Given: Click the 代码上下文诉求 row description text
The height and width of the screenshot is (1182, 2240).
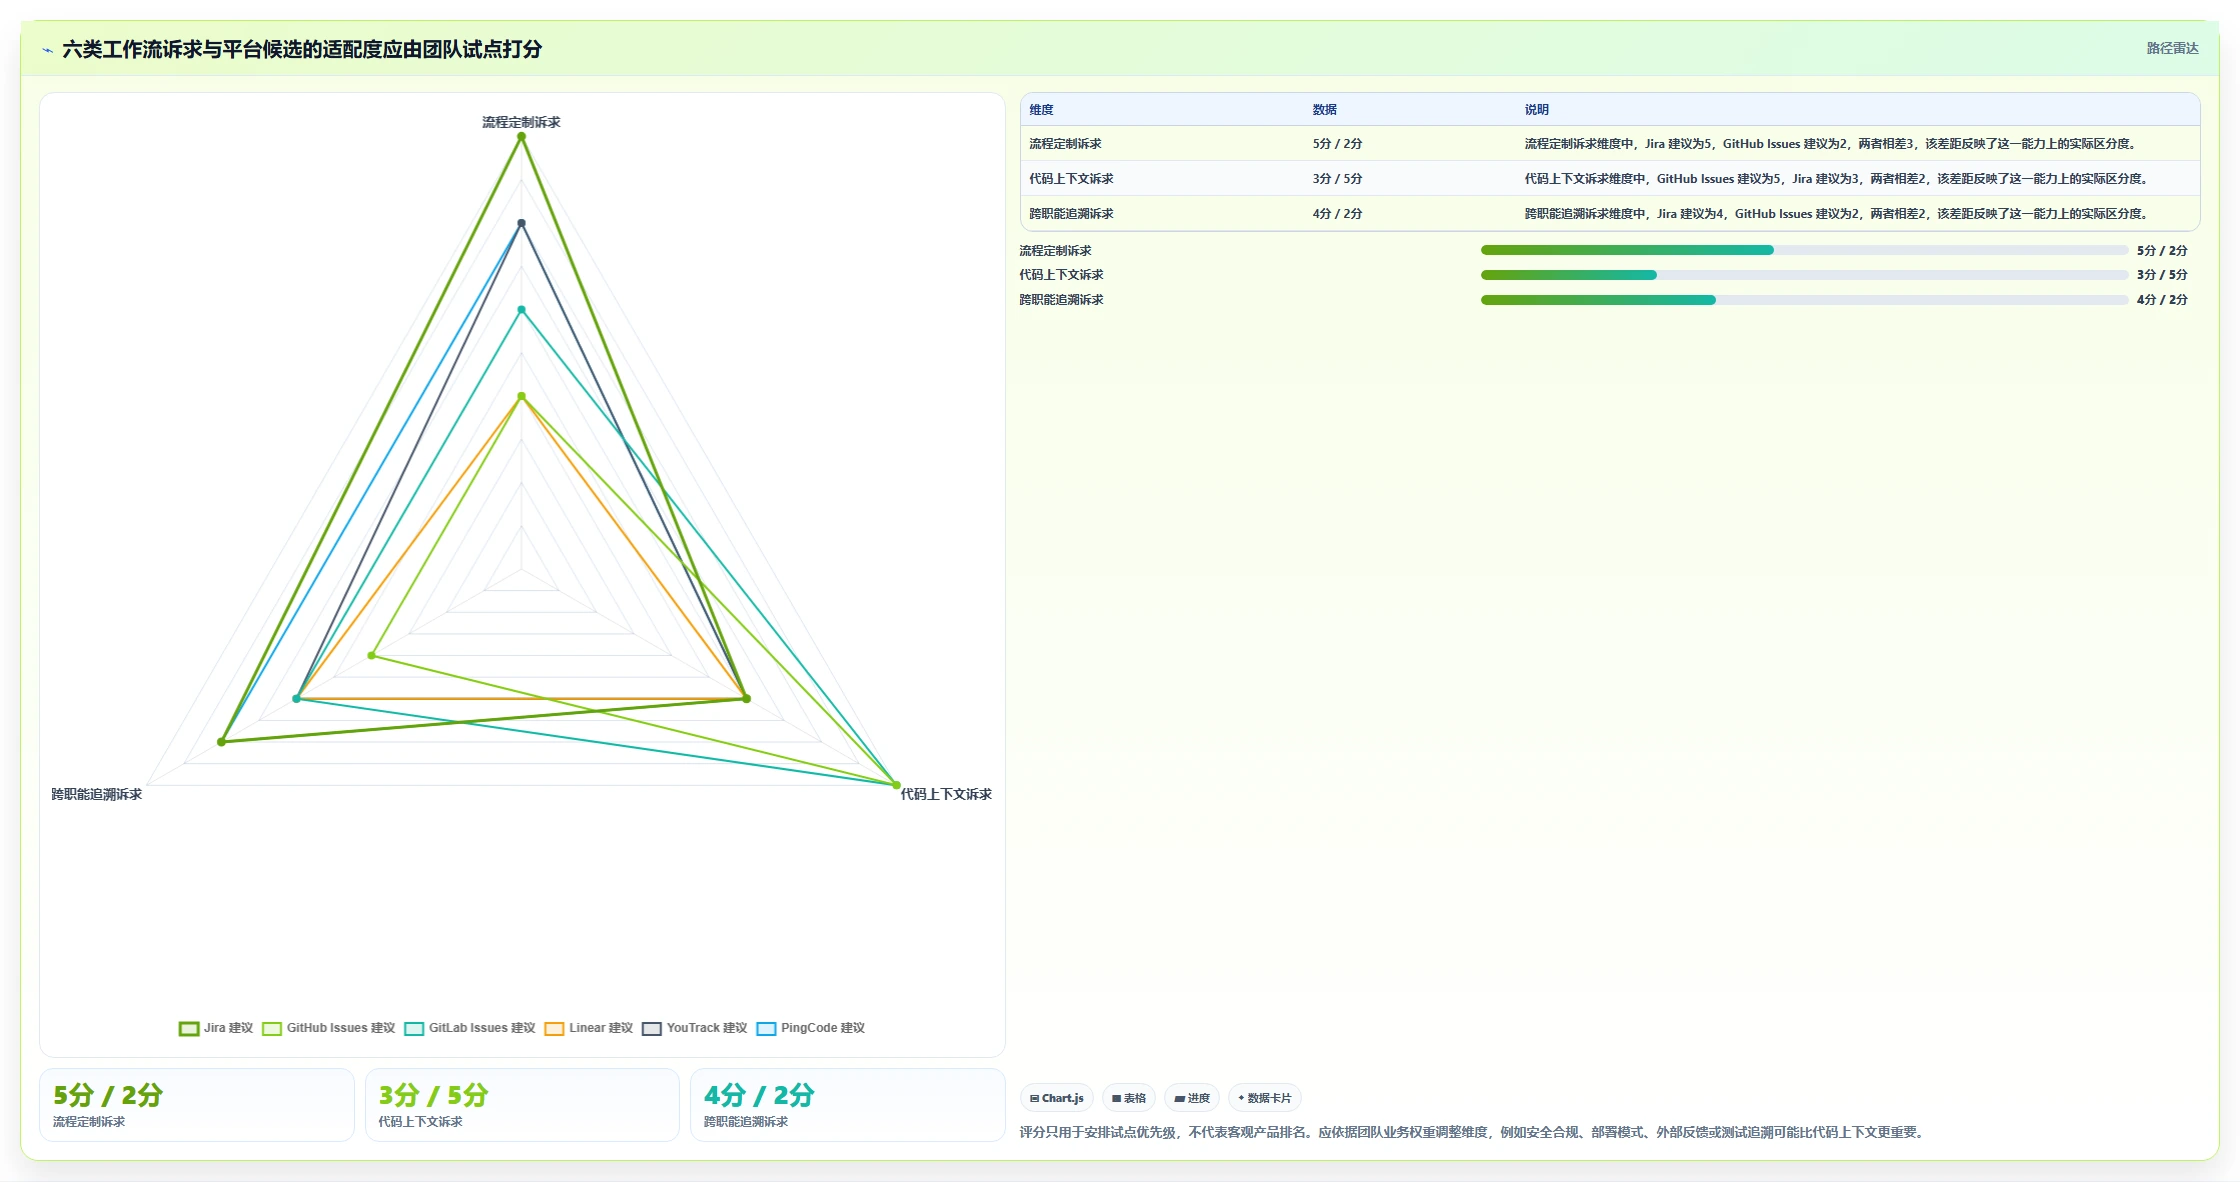Looking at the screenshot, I should pyautogui.click(x=1836, y=179).
